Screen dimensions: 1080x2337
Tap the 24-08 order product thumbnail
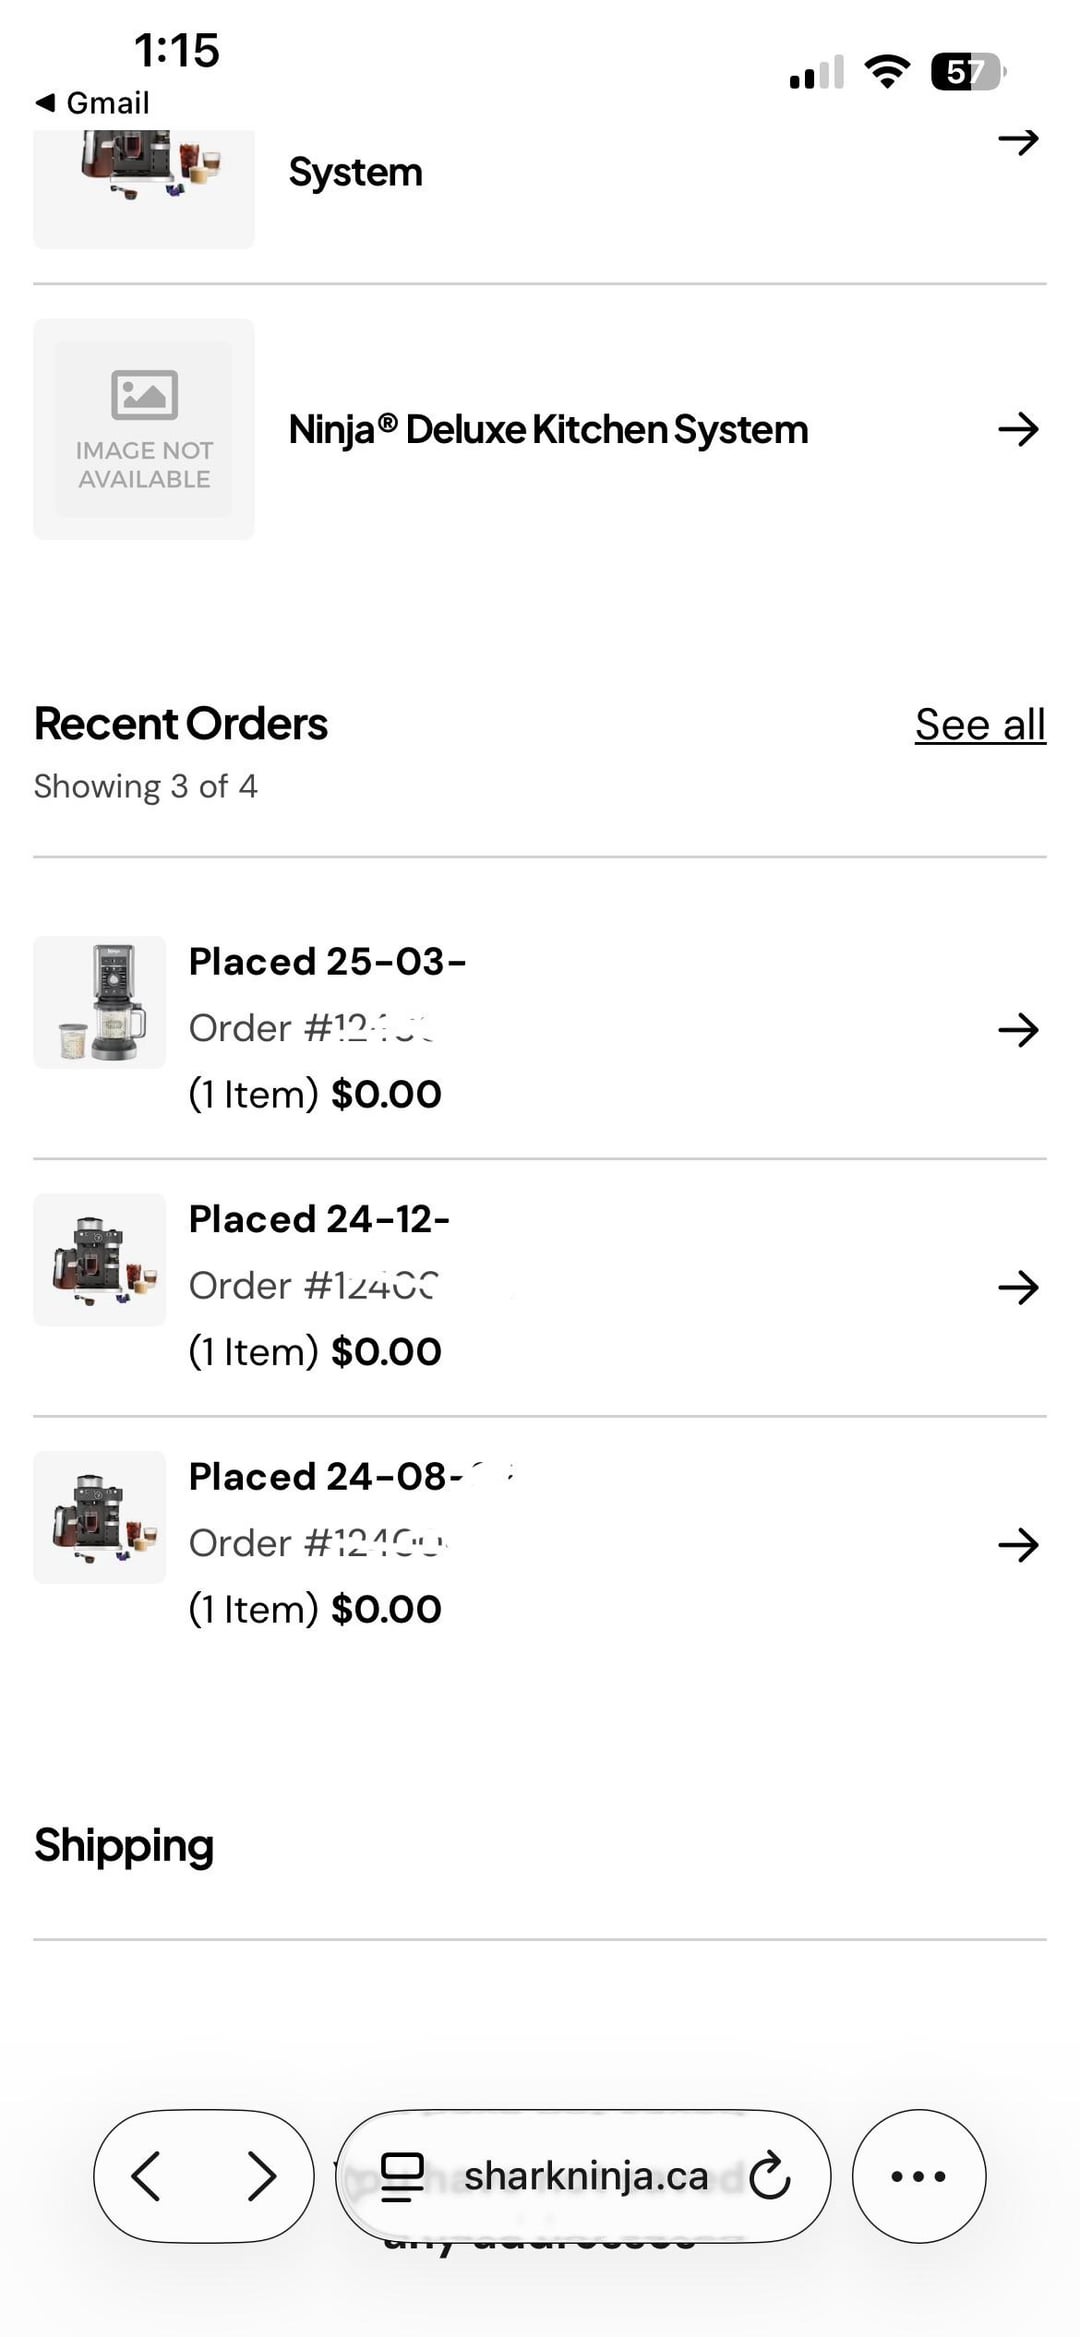point(100,1517)
